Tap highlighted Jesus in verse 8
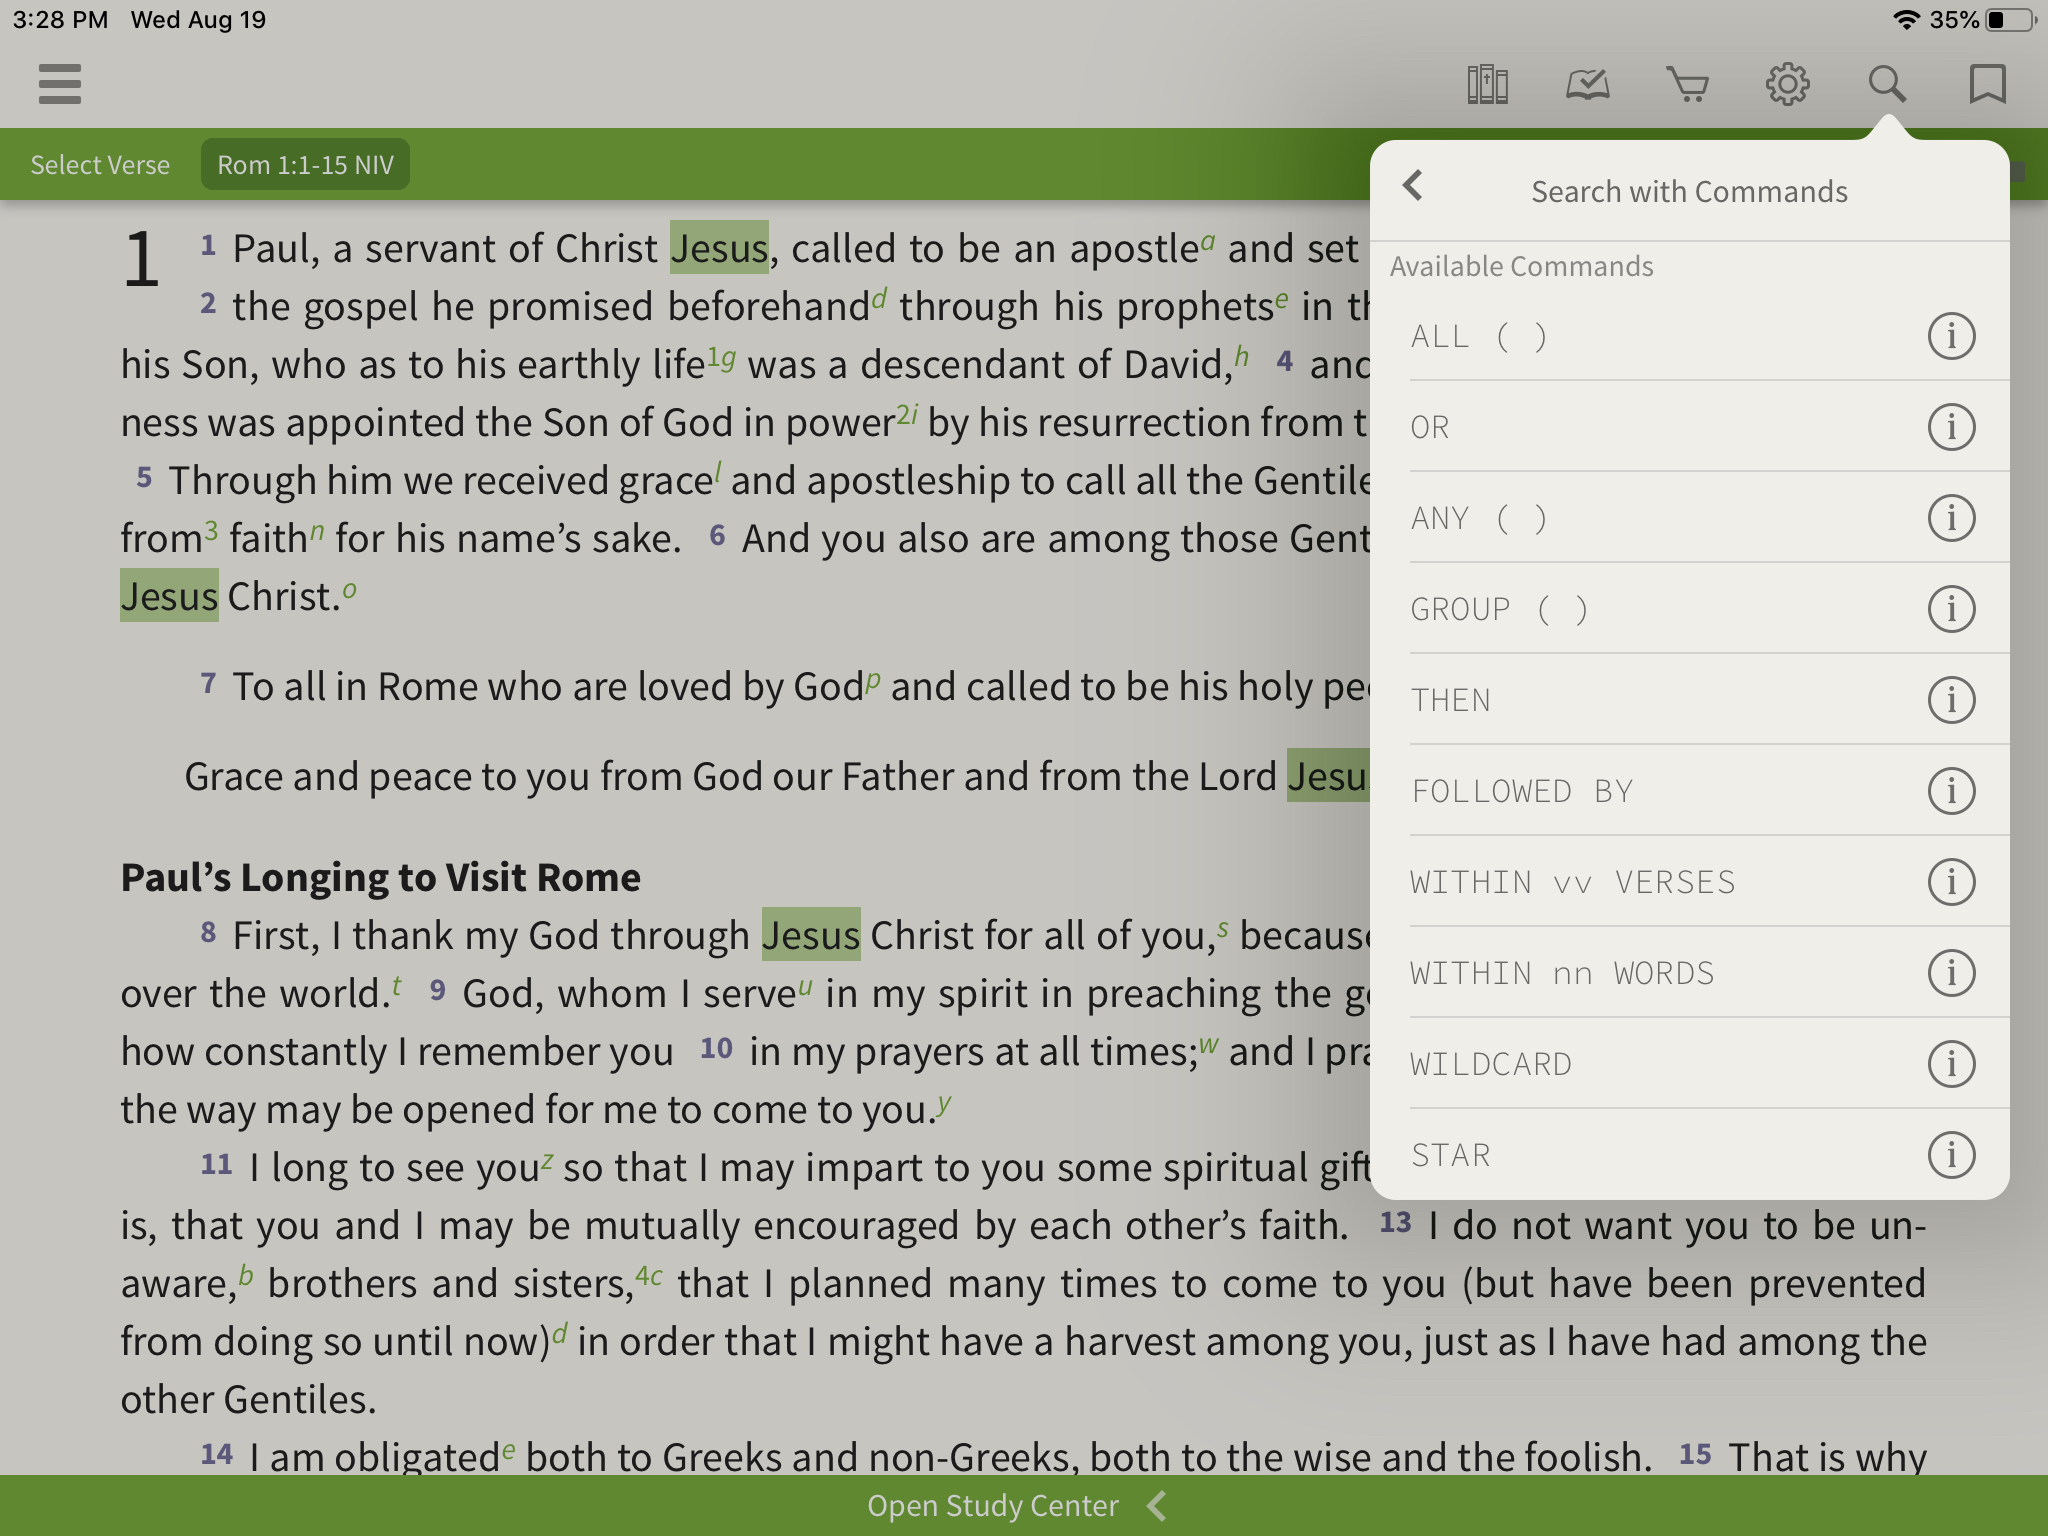Screen dimensions: 2048x1536 point(811,935)
